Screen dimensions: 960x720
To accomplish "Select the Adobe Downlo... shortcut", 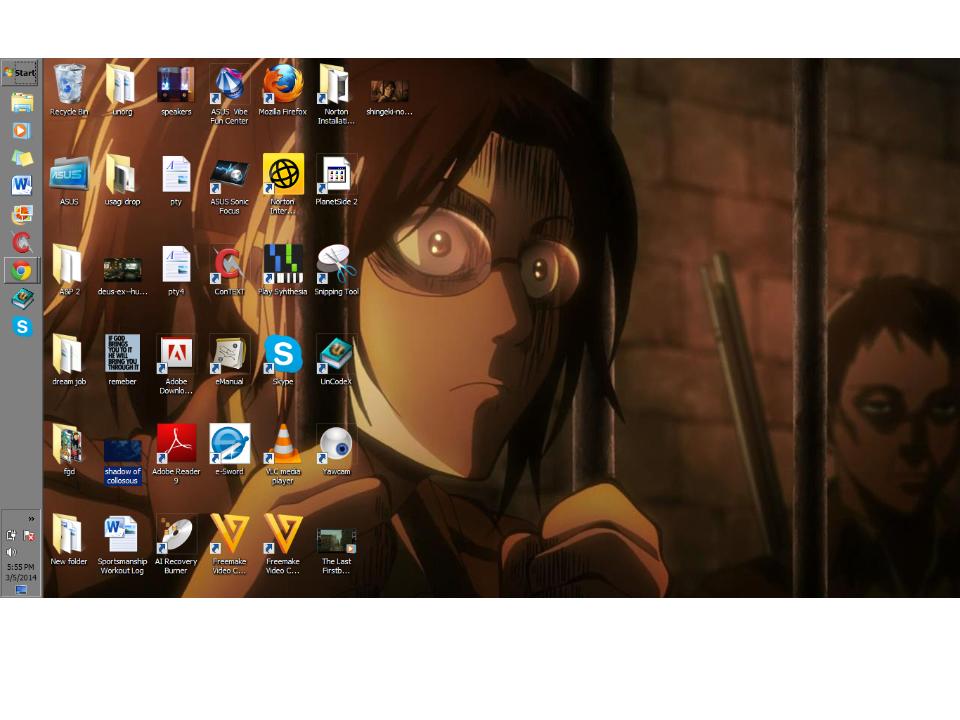I will (x=176, y=364).
